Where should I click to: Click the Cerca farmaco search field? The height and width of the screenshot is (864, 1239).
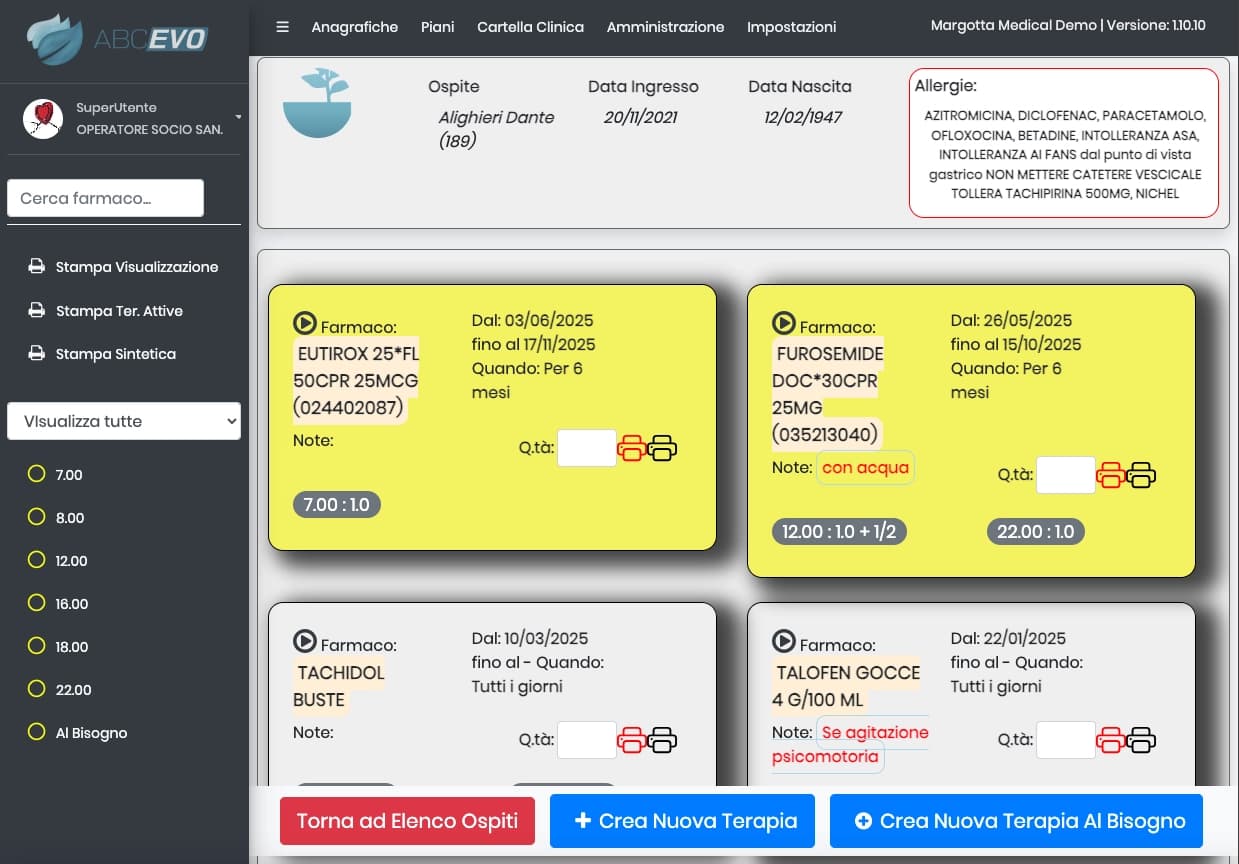(x=105, y=198)
